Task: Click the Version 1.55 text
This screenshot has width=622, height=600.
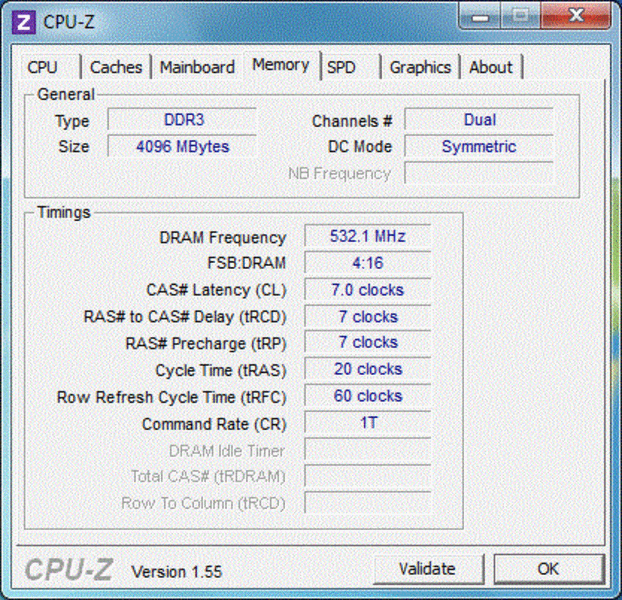Action: (x=177, y=572)
